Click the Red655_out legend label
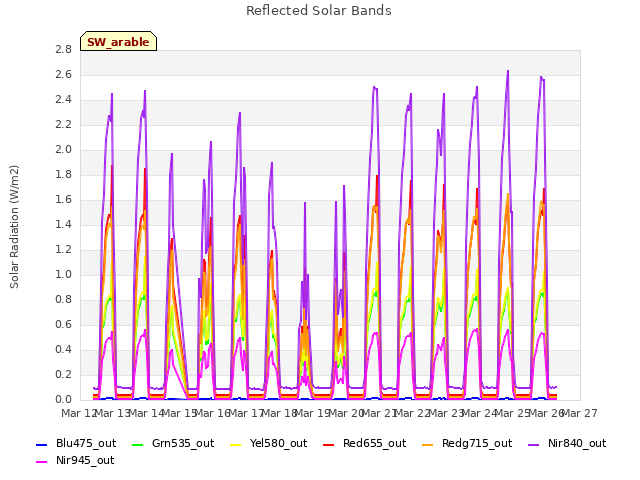This screenshot has height=480, width=640. click(x=374, y=443)
